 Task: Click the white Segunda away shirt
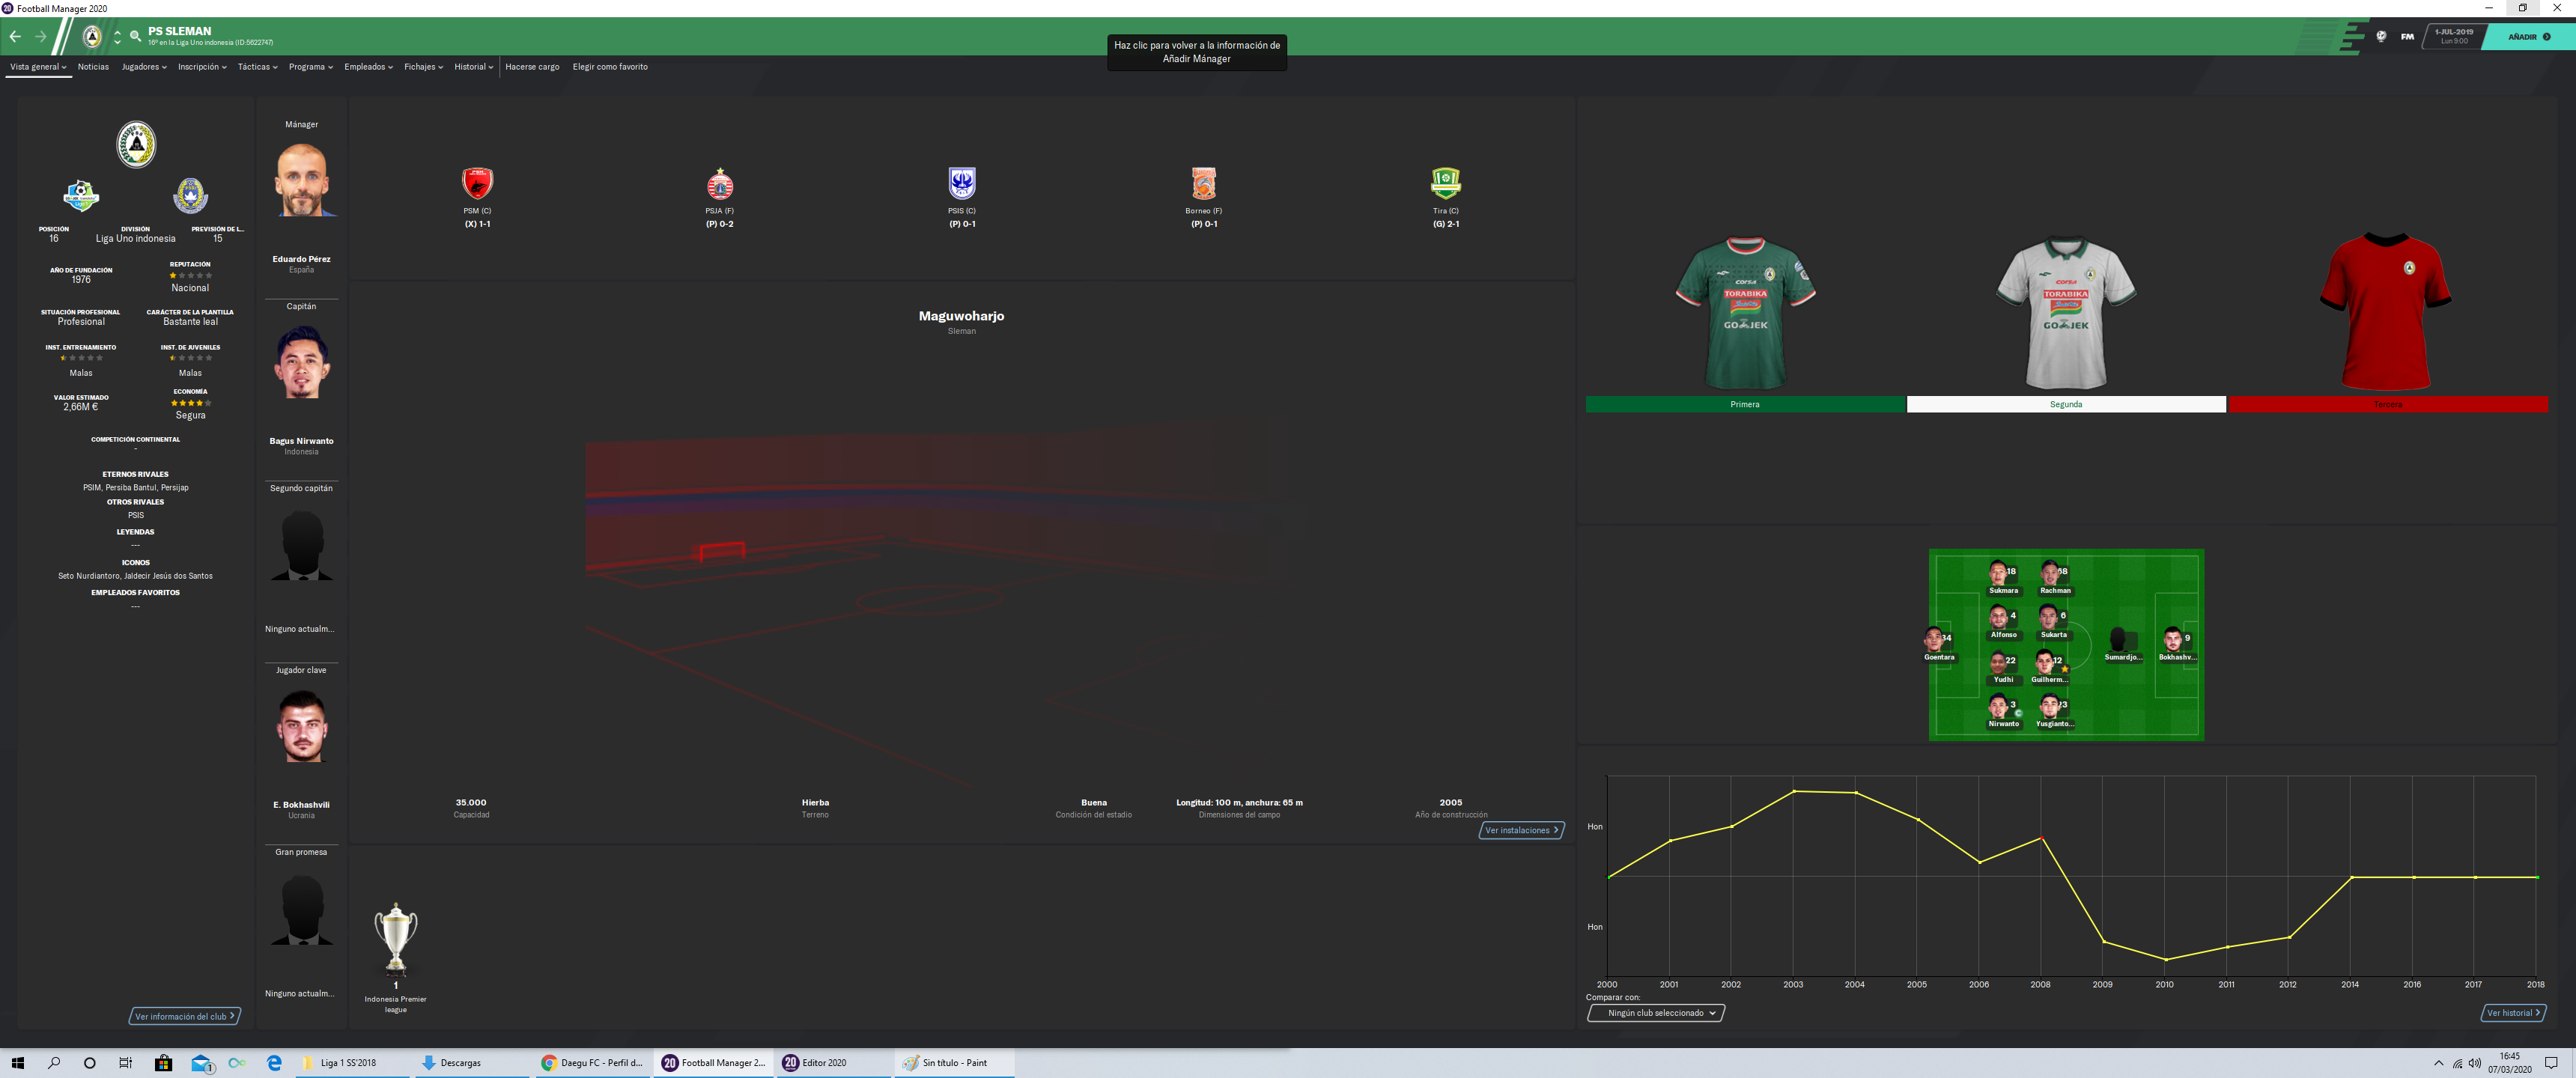[x=2066, y=312]
